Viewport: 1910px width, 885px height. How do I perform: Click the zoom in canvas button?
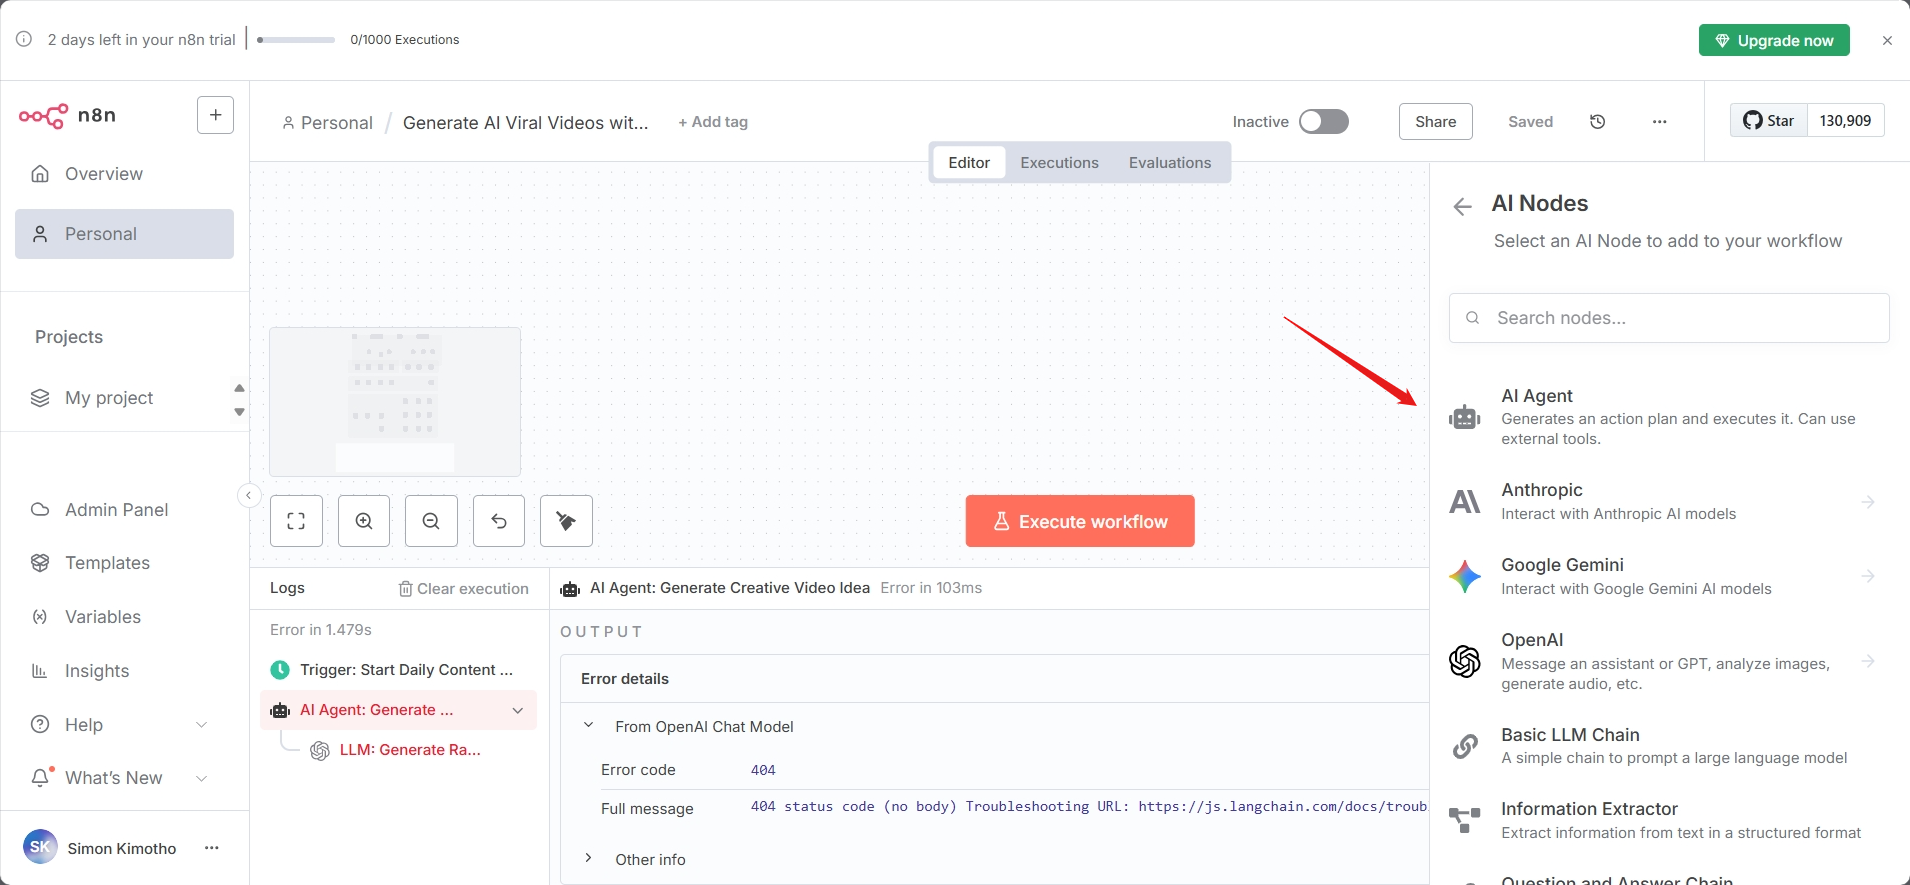tap(364, 521)
